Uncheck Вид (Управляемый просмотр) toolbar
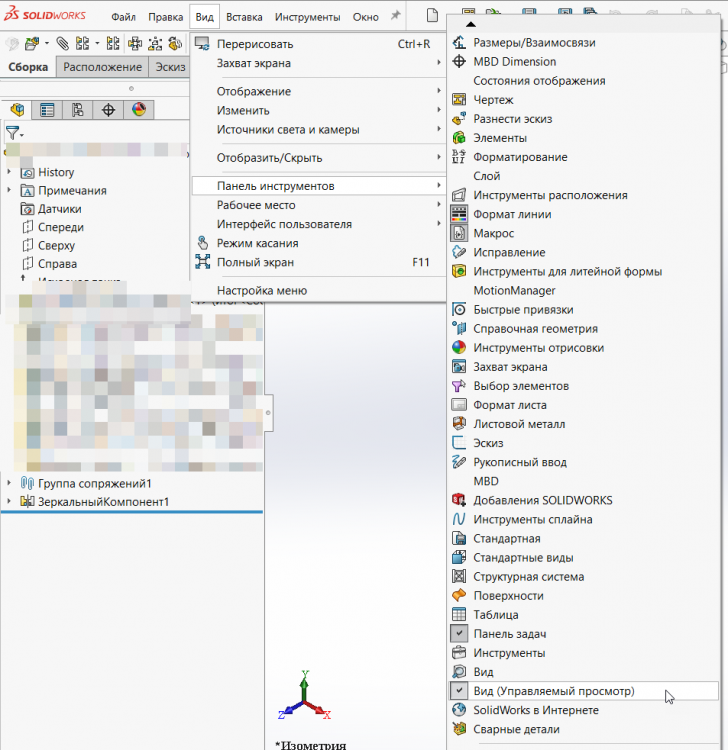Viewport: 728px width, 750px height. point(459,691)
